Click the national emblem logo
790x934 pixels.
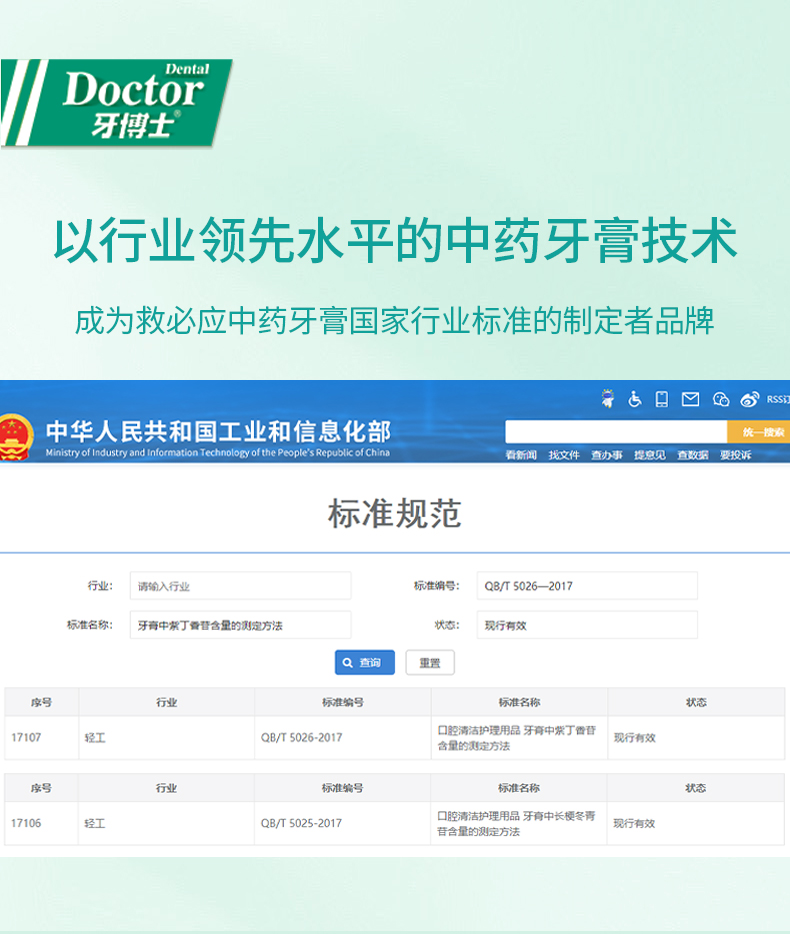pyautogui.click(x=15, y=435)
